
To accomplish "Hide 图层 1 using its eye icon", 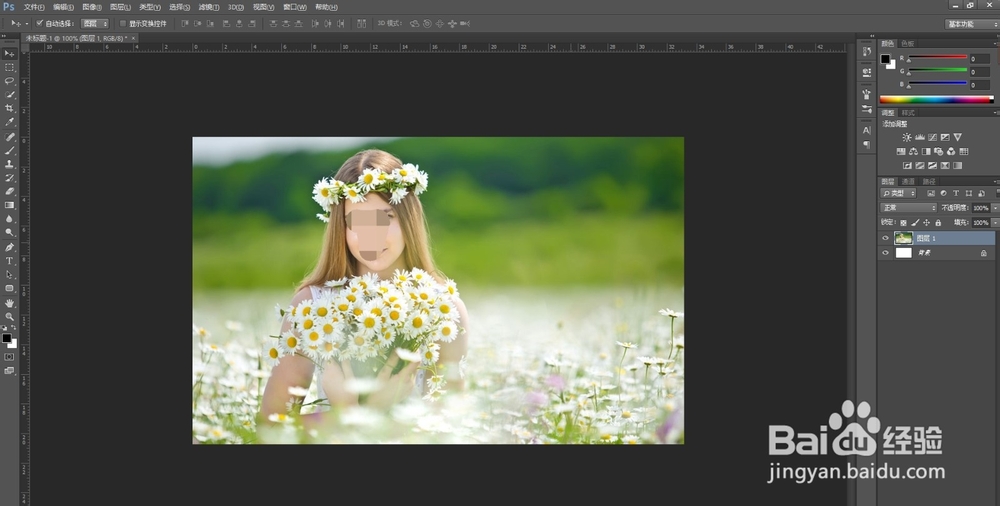I will click(885, 238).
